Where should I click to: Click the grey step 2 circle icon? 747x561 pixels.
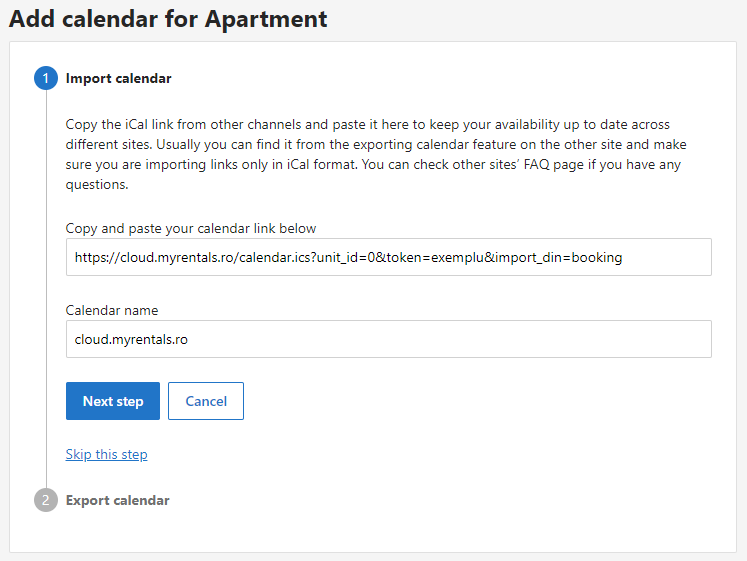pos(46,500)
